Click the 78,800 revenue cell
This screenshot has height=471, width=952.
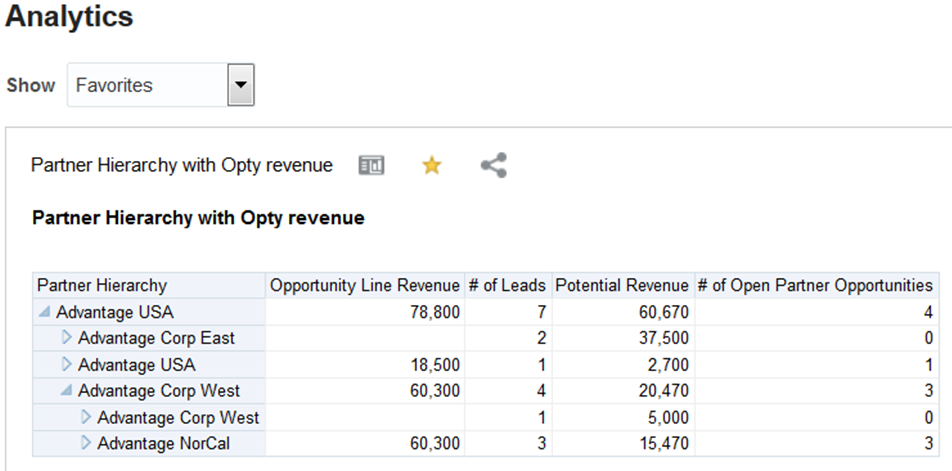(x=435, y=312)
